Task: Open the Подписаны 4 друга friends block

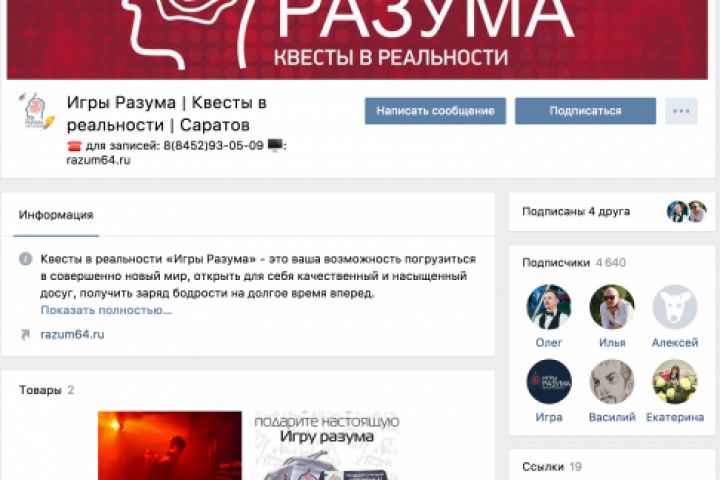Action: (612, 212)
